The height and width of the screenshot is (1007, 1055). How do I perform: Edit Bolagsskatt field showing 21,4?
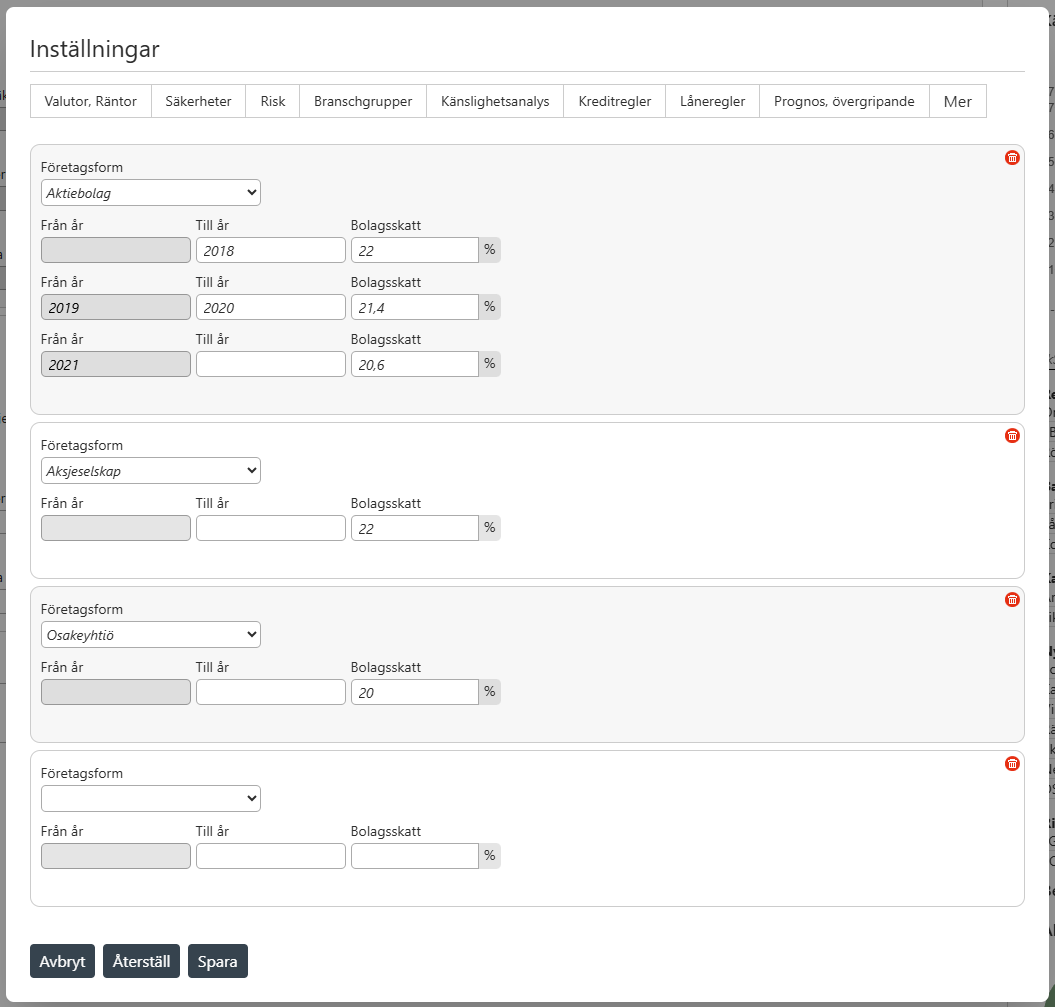click(415, 307)
